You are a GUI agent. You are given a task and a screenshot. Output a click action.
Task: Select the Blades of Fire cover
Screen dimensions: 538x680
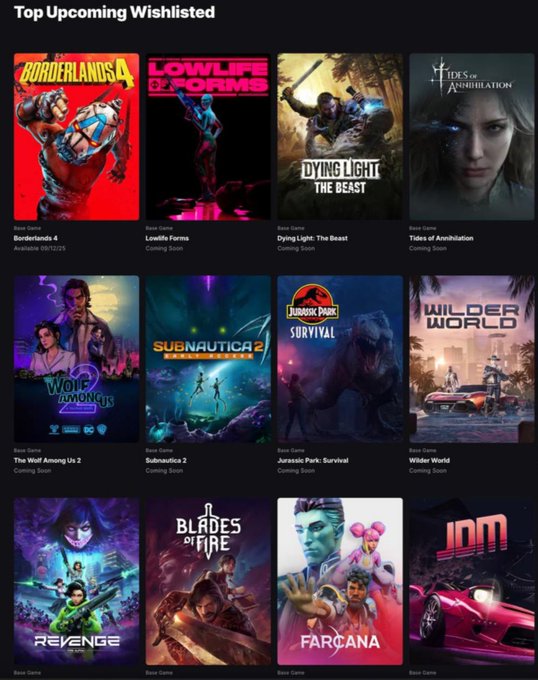tap(208, 581)
